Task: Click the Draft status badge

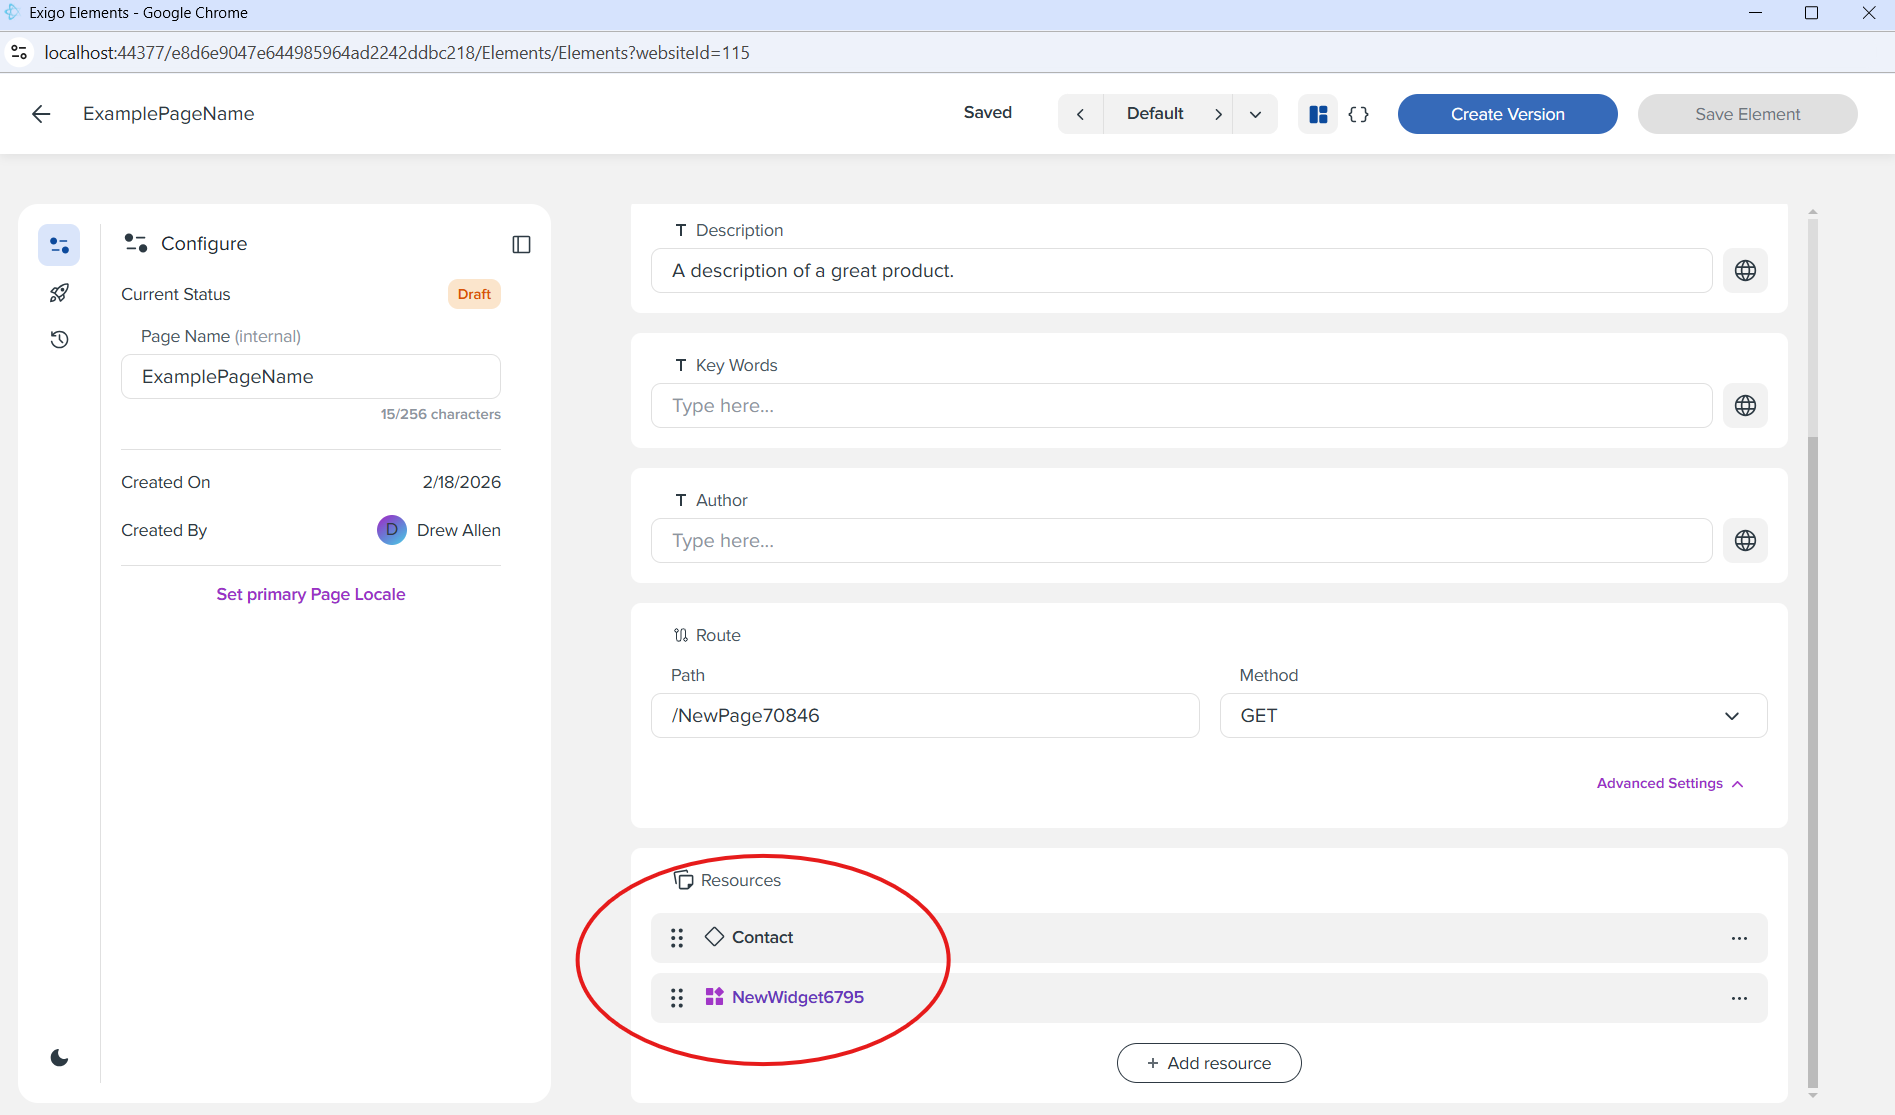Action: pyautogui.click(x=474, y=293)
